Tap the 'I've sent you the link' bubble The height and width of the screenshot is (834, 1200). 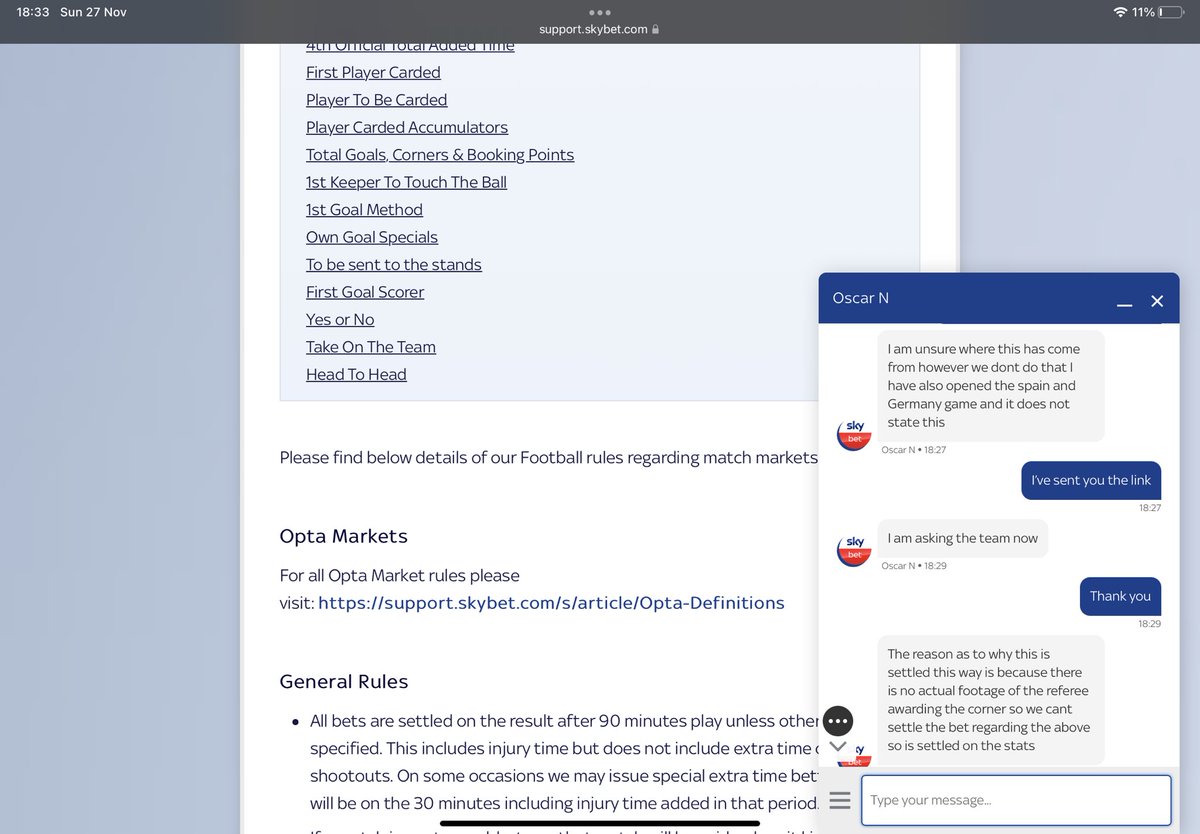1091,480
